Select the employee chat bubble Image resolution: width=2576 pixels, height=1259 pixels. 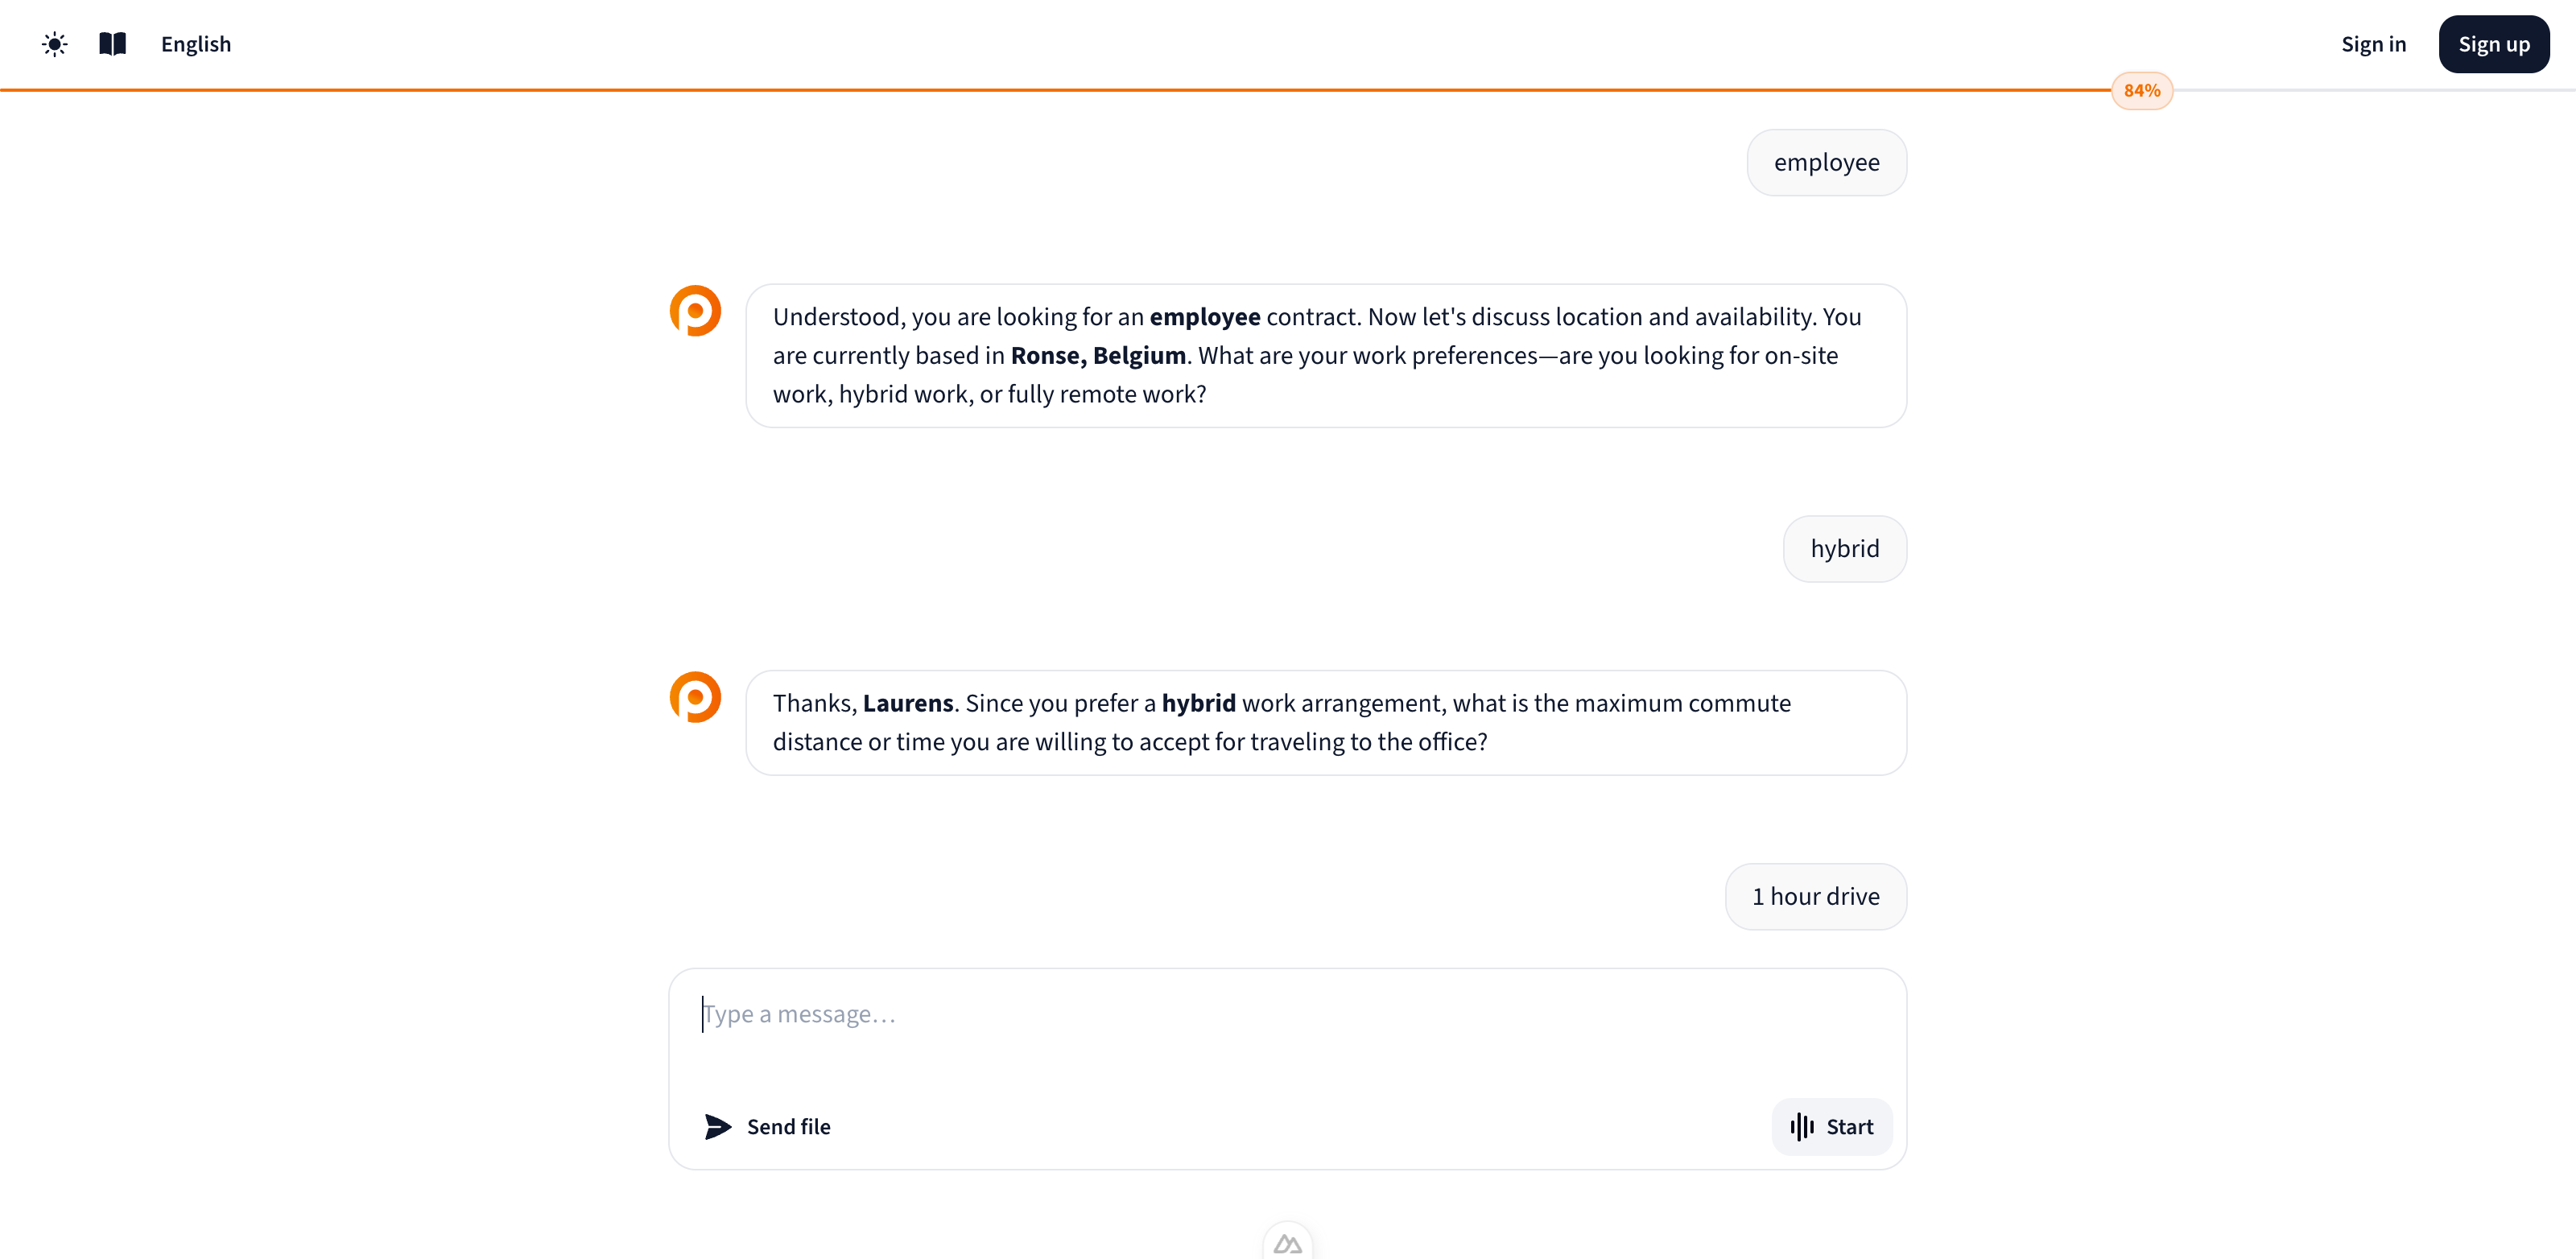(x=1827, y=162)
